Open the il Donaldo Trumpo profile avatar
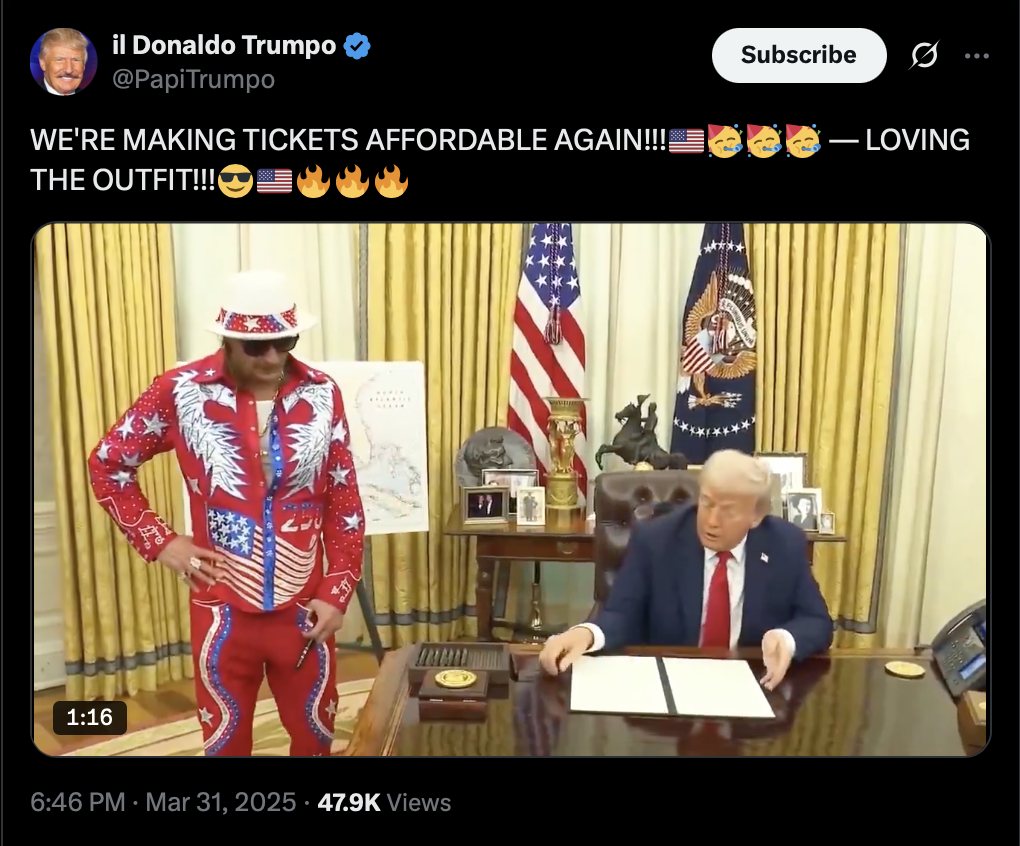The image size is (1020, 846). tap(63, 62)
